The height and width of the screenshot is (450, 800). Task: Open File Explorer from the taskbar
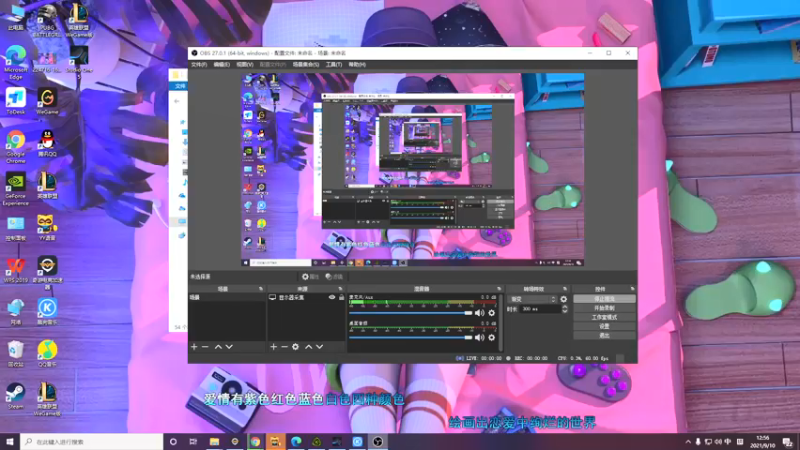pyautogui.click(x=214, y=441)
